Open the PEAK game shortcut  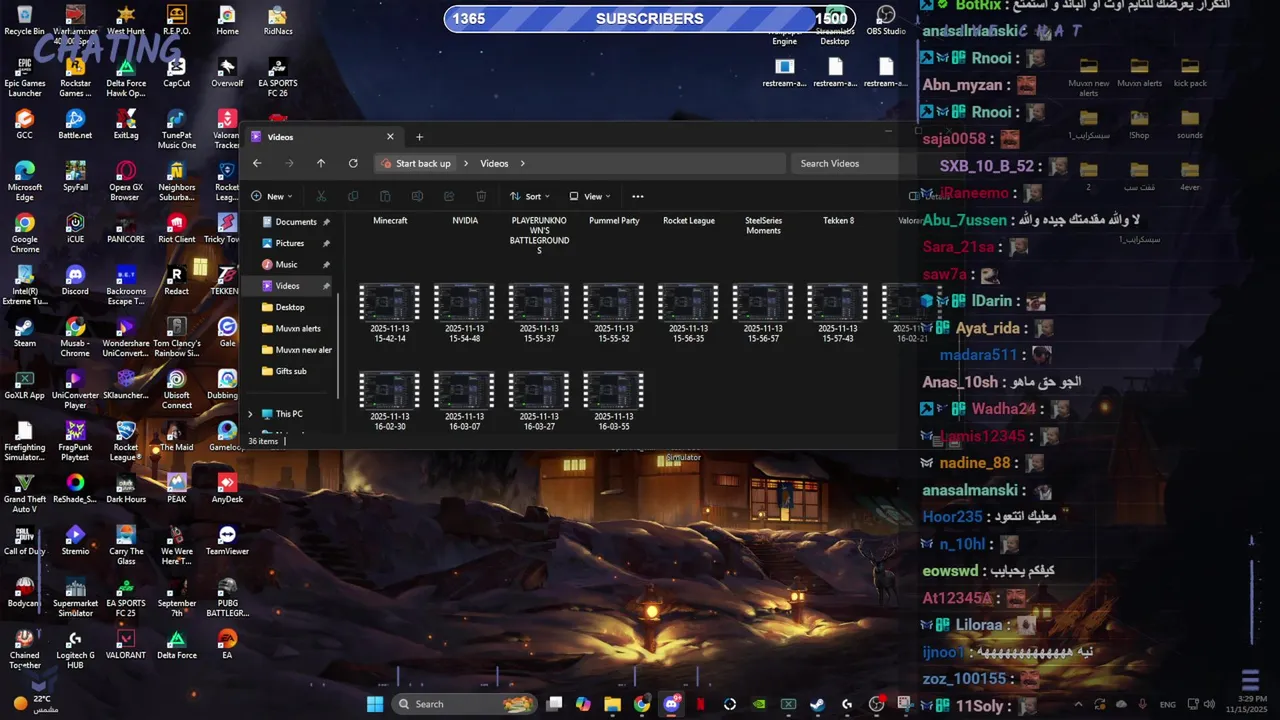pos(177,488)
